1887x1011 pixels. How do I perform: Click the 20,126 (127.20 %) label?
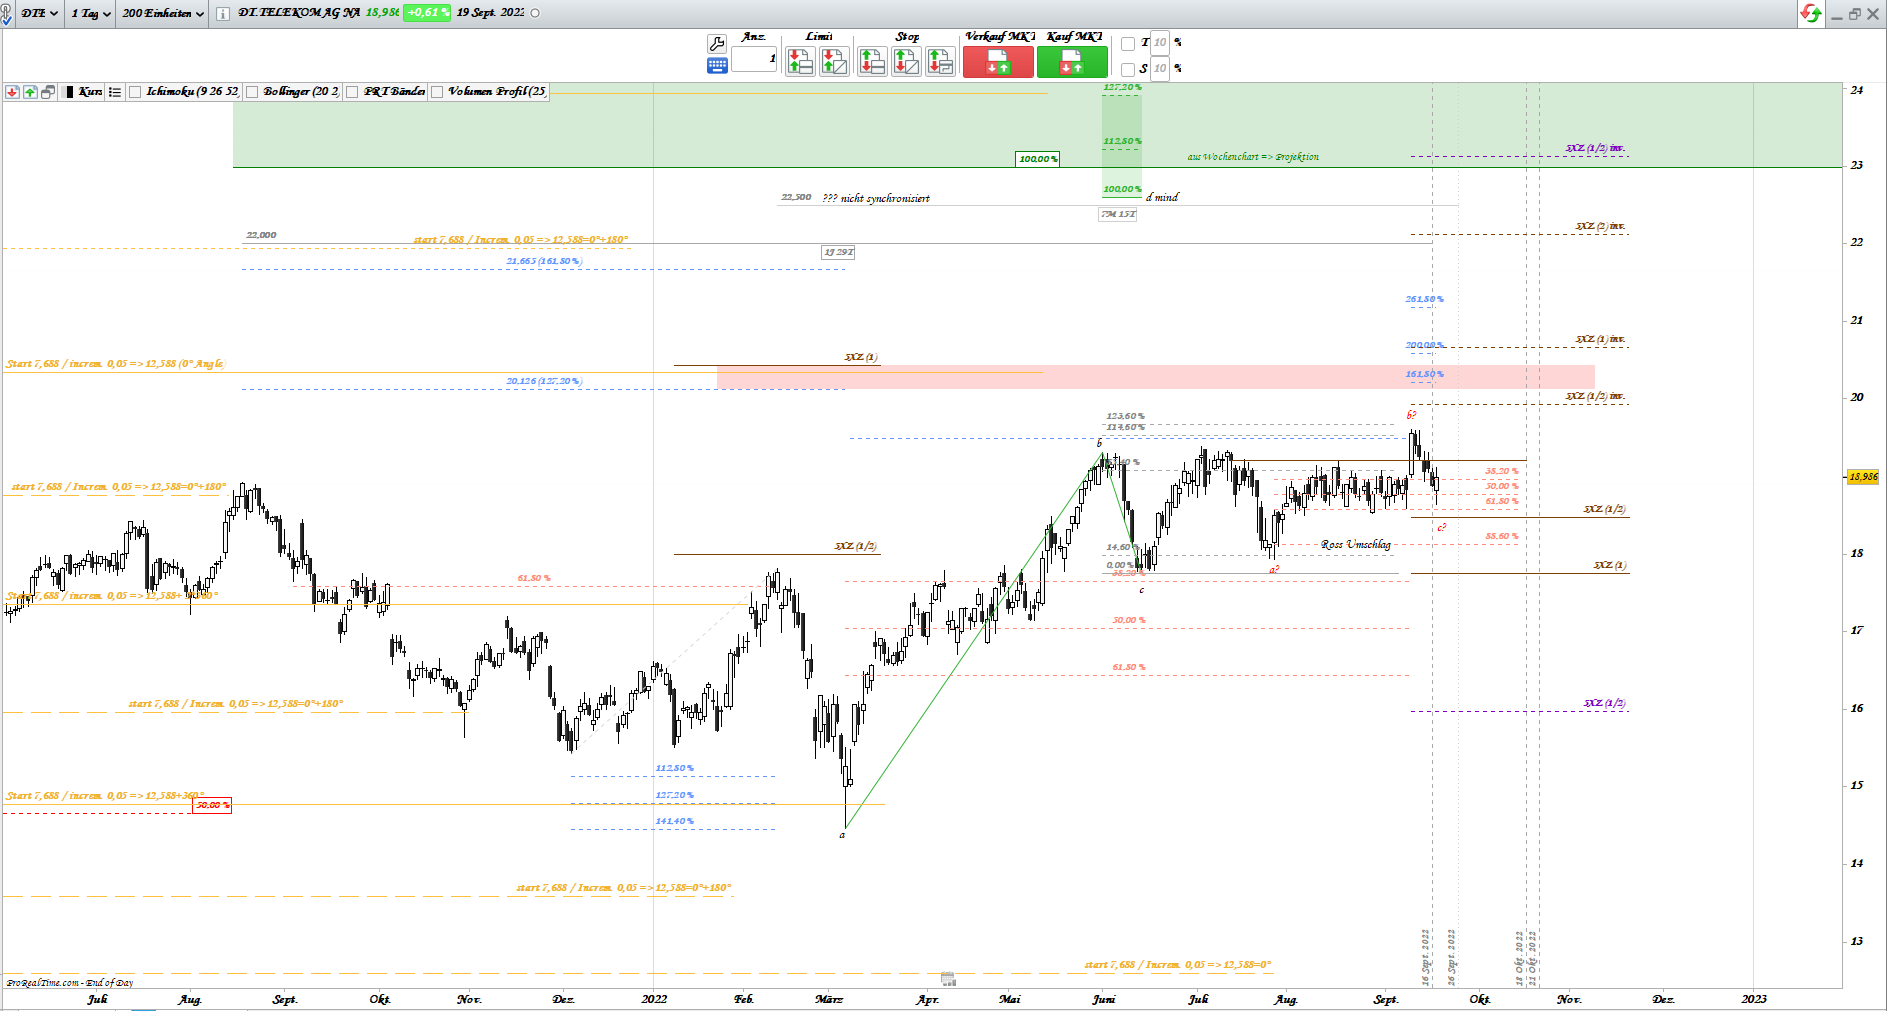[543, 381]
